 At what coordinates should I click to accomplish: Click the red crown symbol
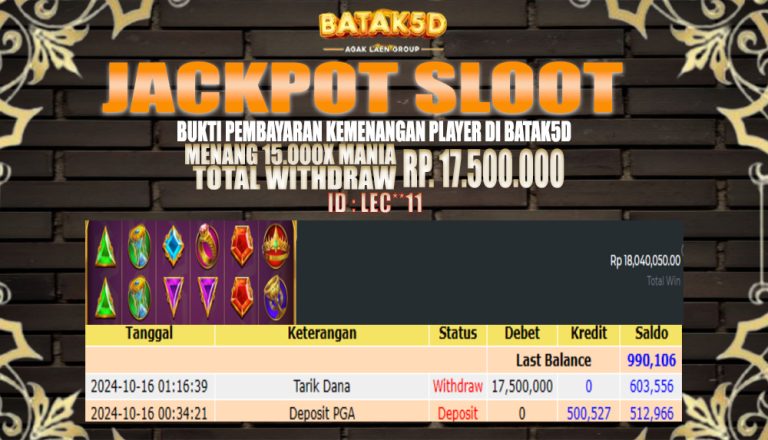pos(276,246)
